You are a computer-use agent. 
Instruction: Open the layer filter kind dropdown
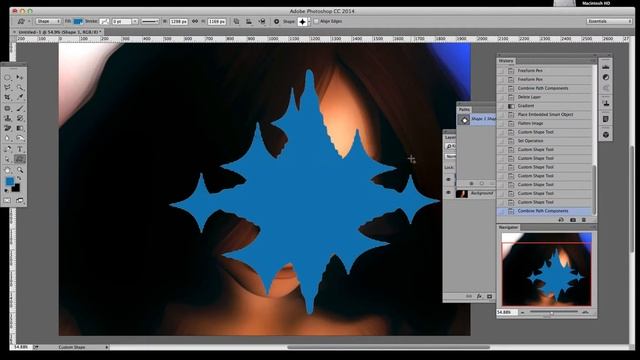pyautogui.click(x=450, y=146)
